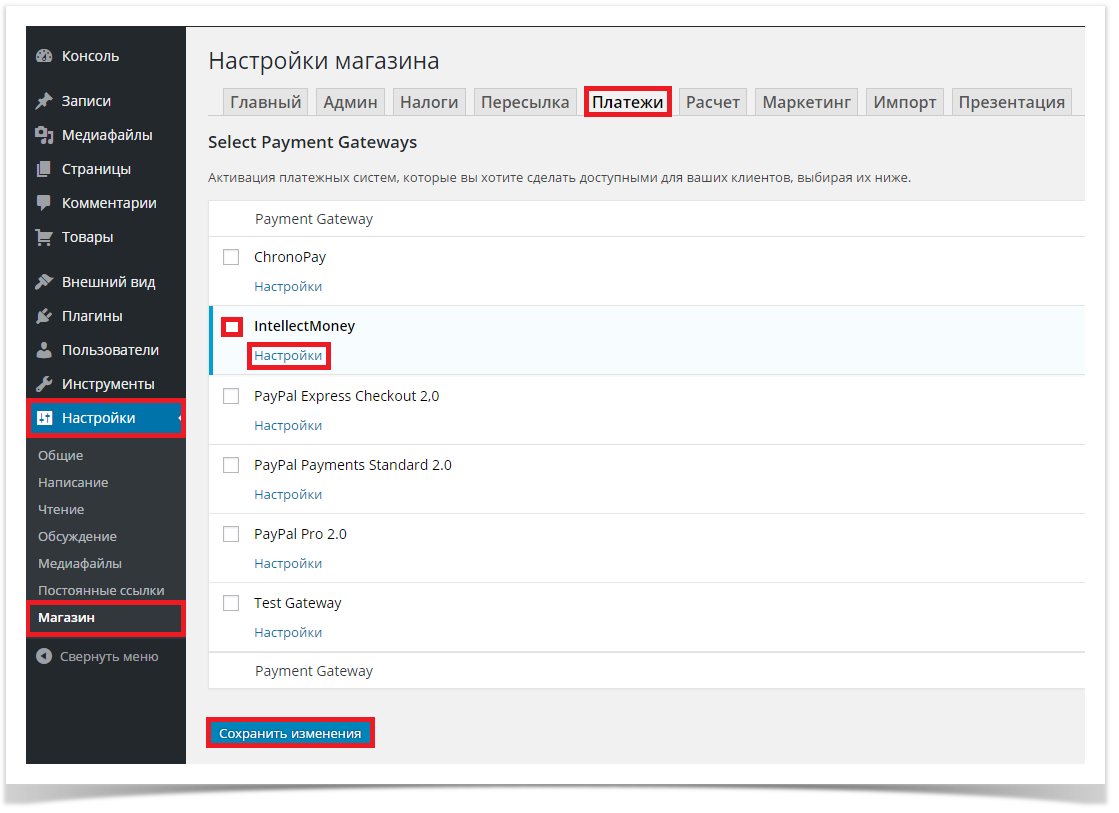Collapse the sidebar with Свернуть меню
Image resolution: width=1119 pixels, height=813 pixels.
(97, 657)
